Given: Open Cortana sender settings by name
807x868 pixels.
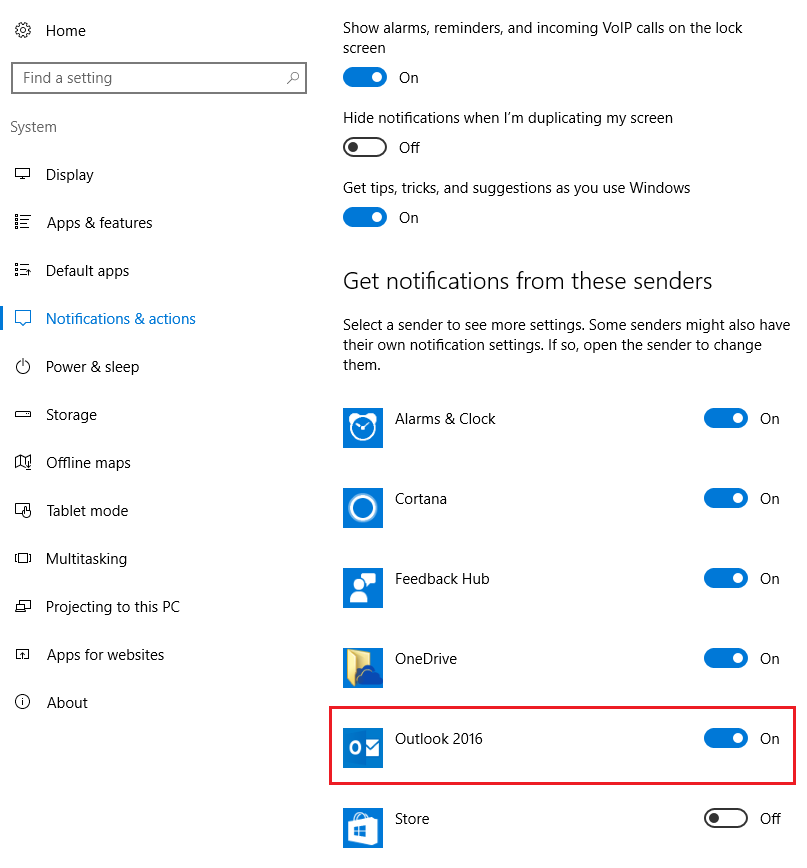Looking at the screenshot, I should click(421, 499).
